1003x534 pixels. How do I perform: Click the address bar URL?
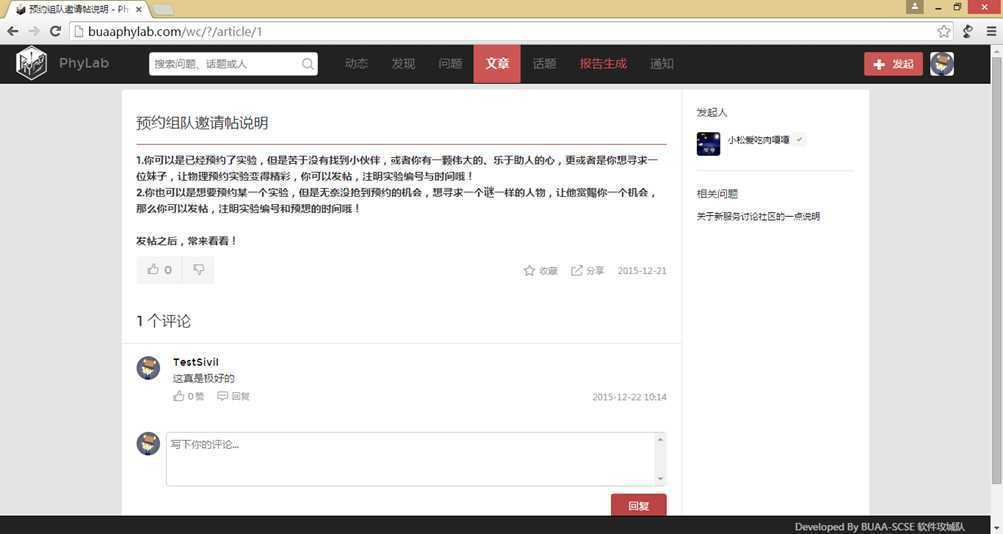(175, 31)
